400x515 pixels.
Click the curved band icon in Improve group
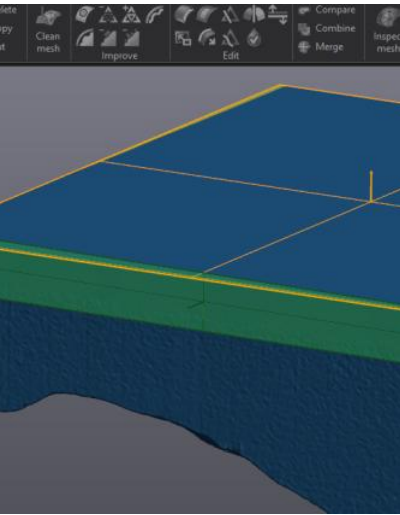coord(154,15)
